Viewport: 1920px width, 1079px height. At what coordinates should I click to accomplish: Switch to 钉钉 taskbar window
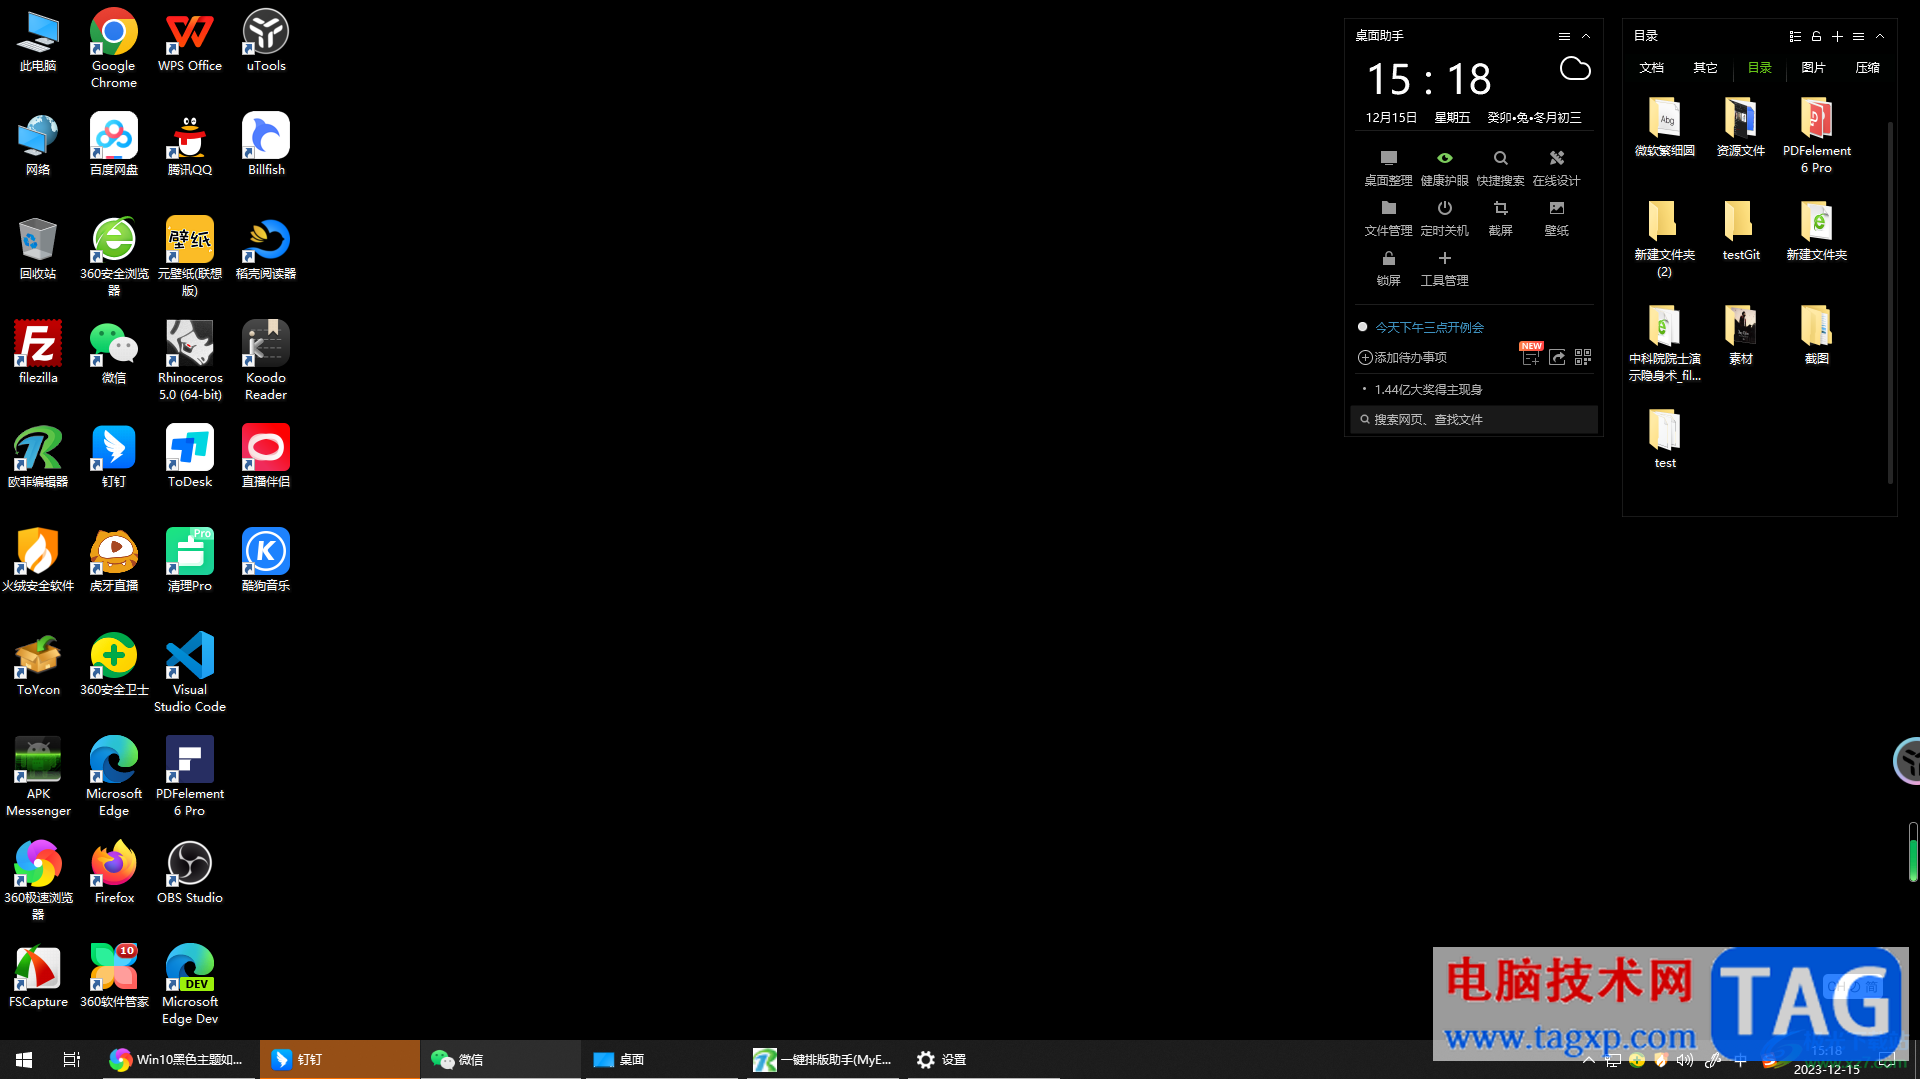pyautogui.click(x=340, y=1059)
